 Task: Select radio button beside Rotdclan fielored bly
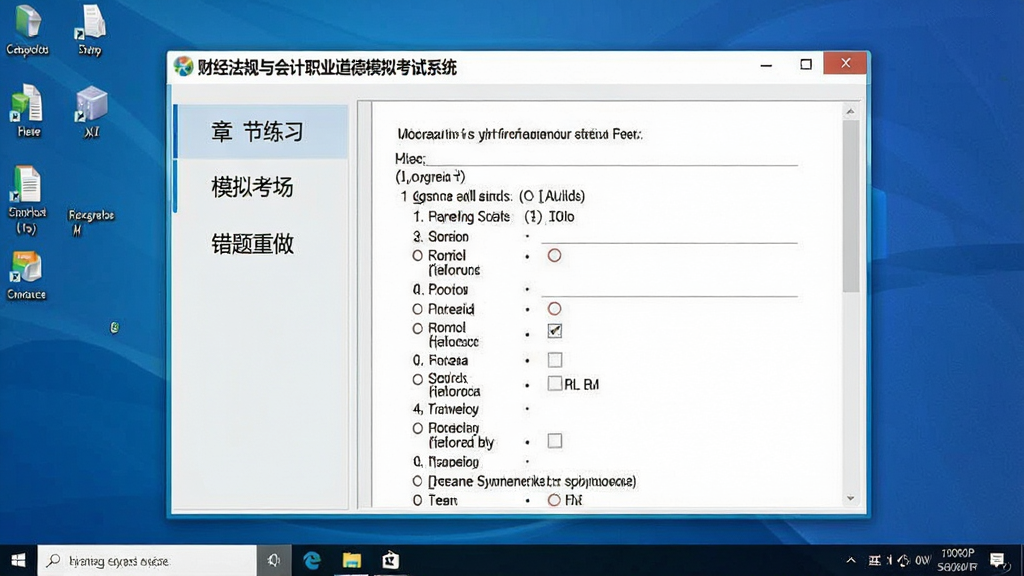(x=417, y=428)
